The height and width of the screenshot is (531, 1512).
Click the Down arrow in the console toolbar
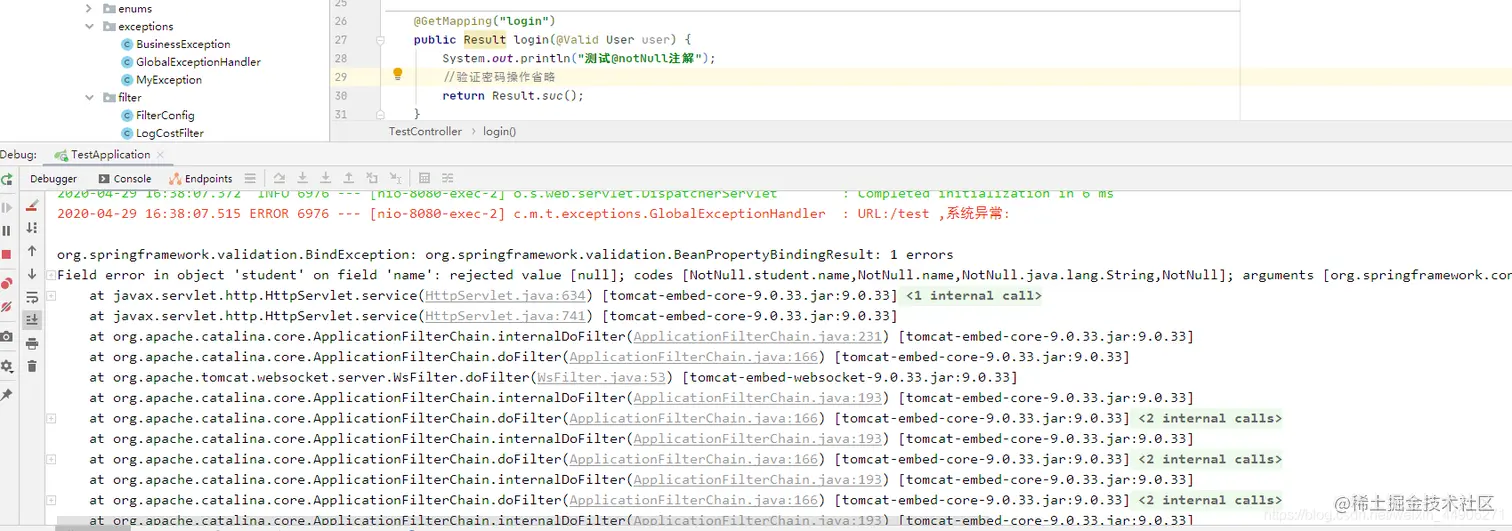click(32, 274)
